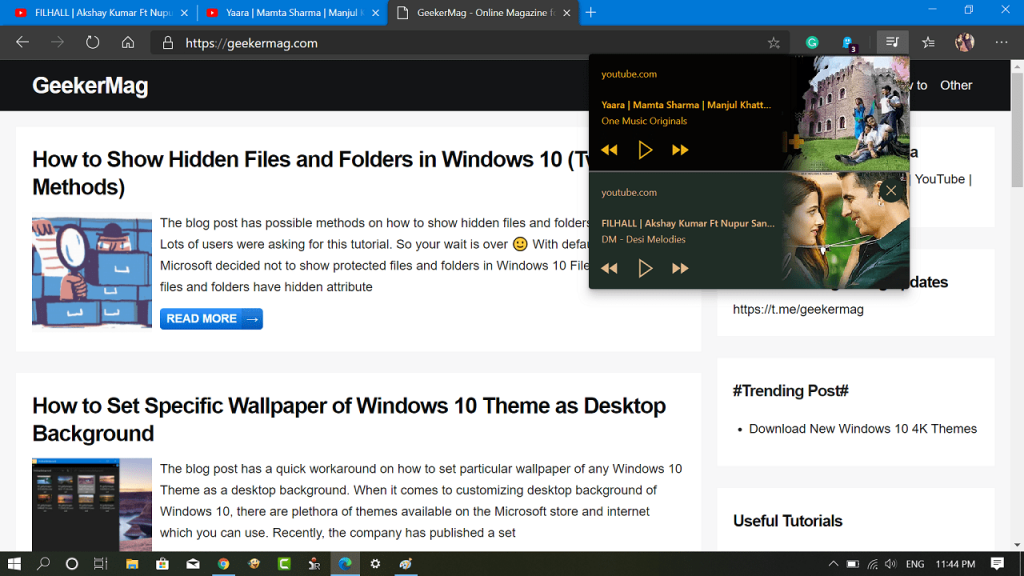Show hidden system tray icons
The height and width of the screenshot is (576, 1024).
point(833,564)
